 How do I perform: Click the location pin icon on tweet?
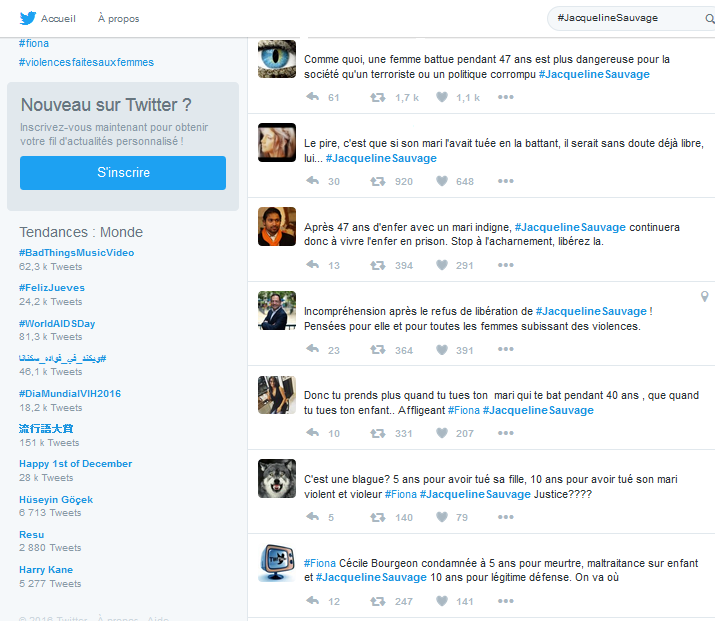(x=704, y=297)
